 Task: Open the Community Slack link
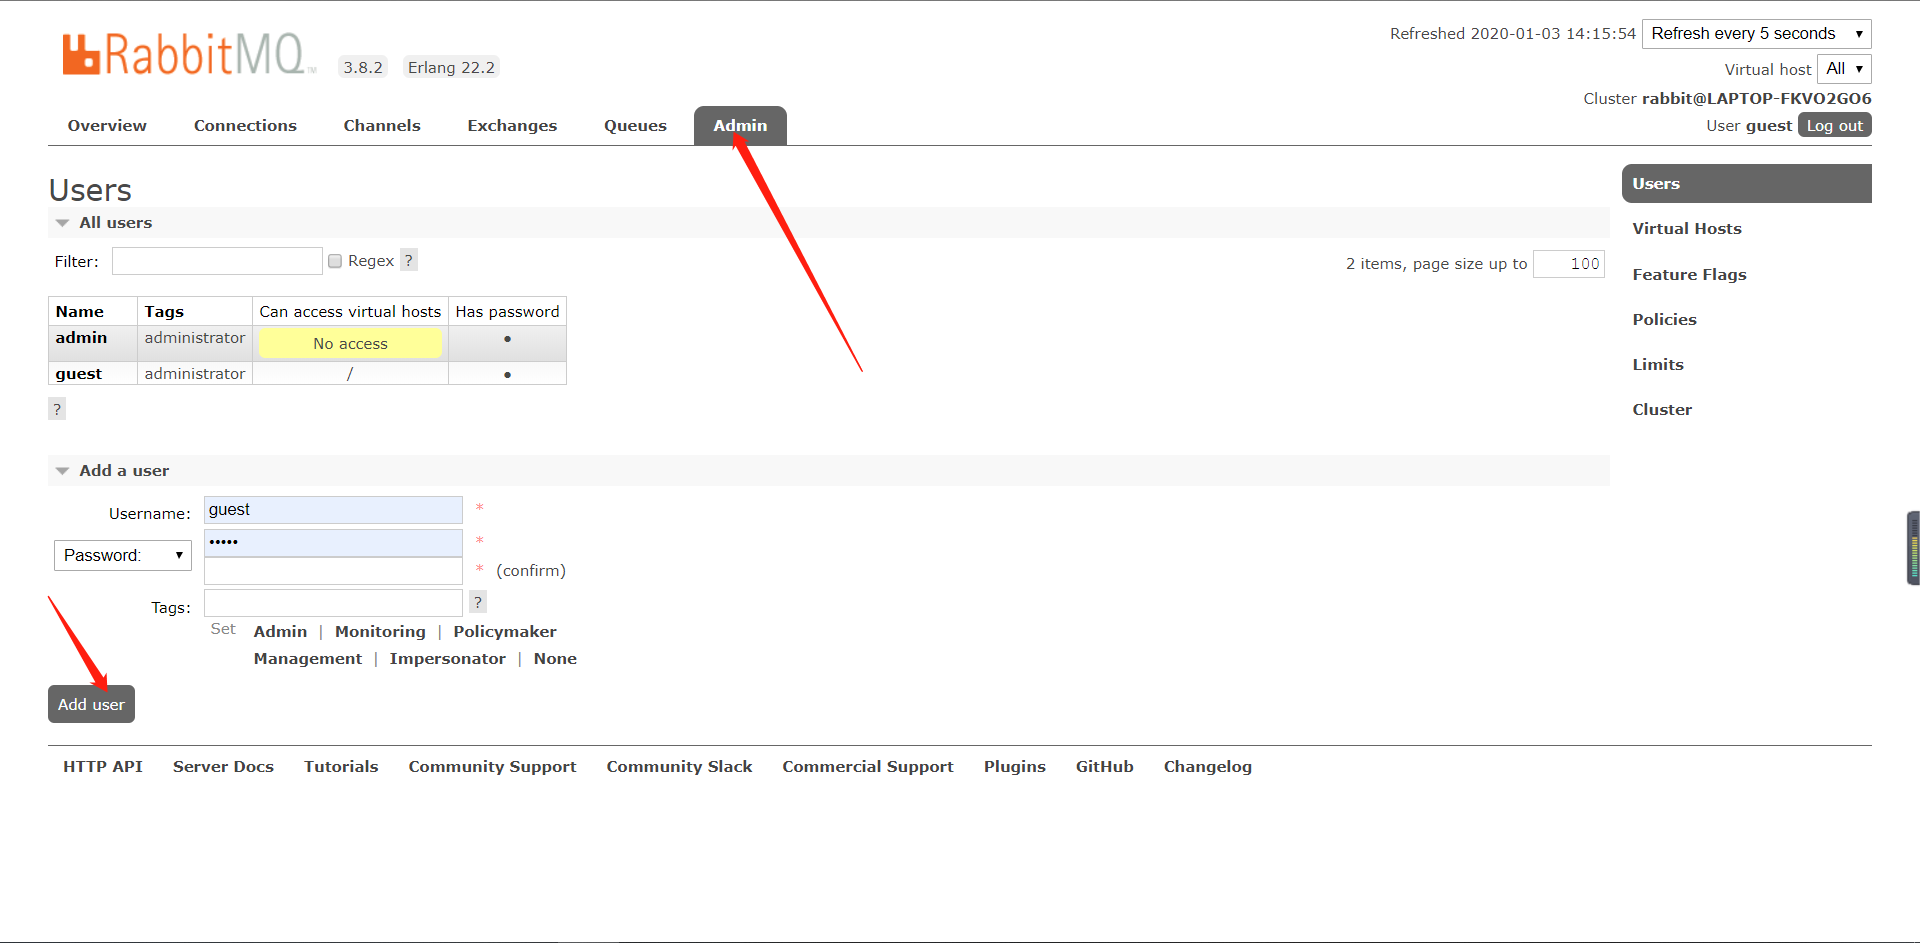click(679, 766)
